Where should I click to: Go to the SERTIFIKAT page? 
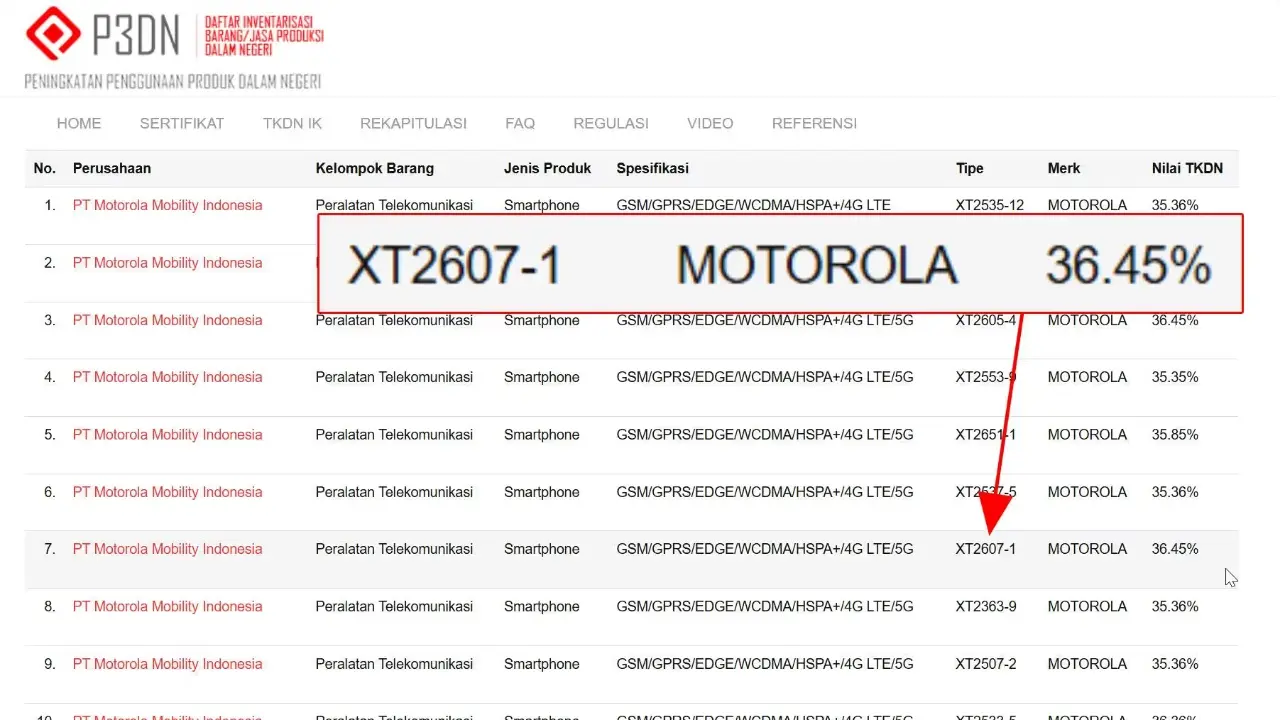[182, 123]
